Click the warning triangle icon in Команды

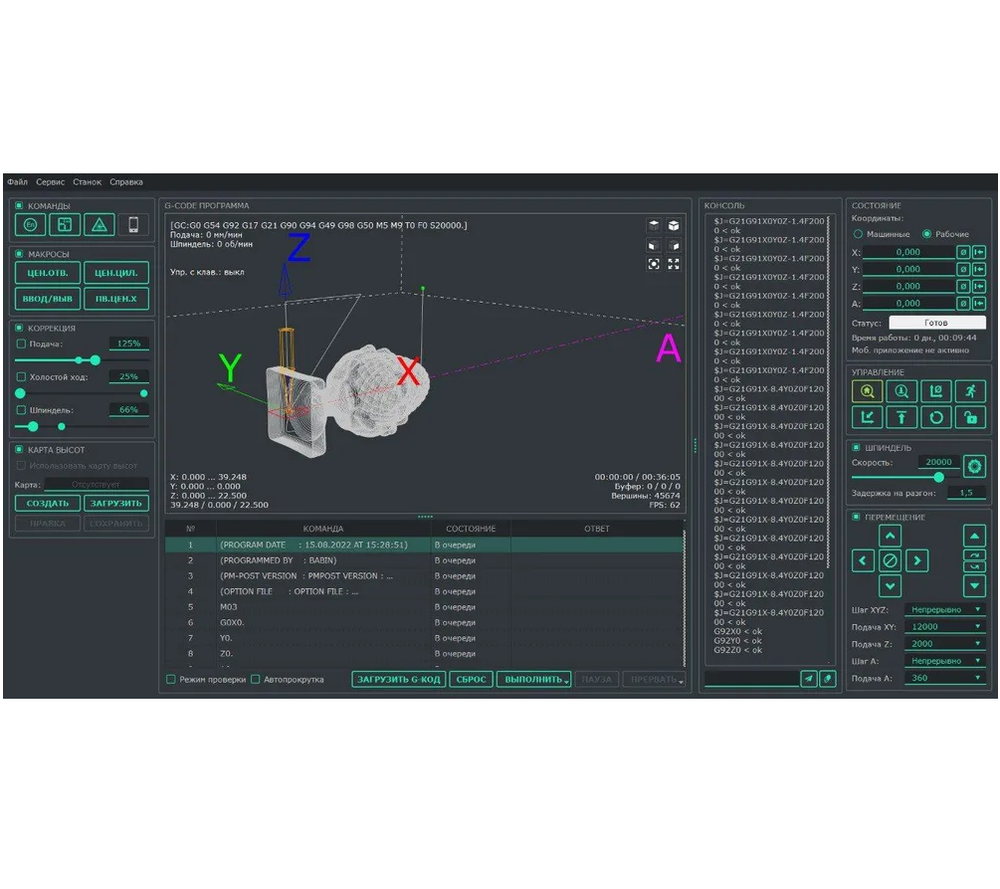pos(99,225)
